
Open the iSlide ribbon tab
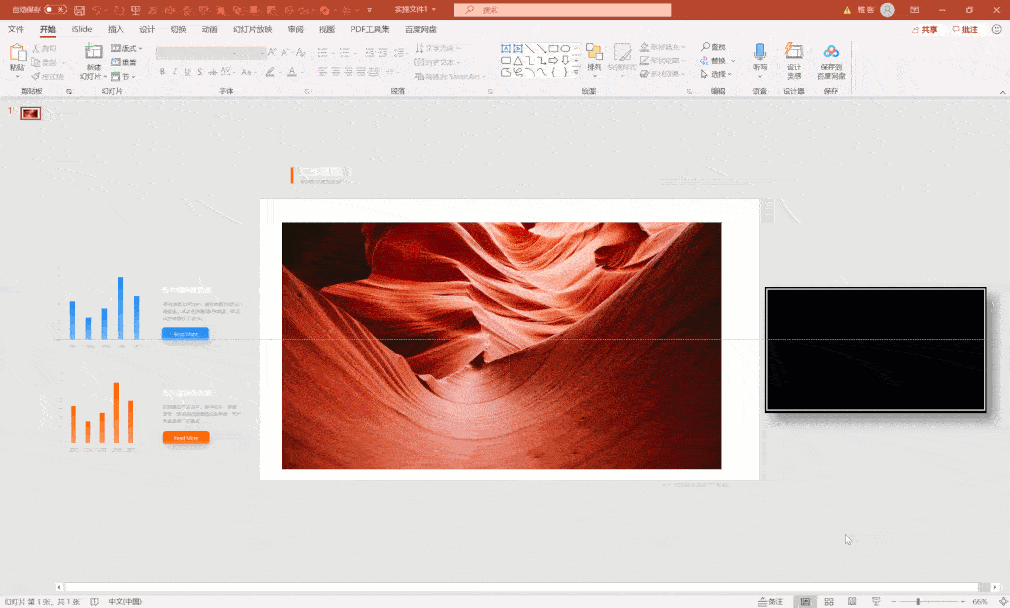click(x=82, y=29)
